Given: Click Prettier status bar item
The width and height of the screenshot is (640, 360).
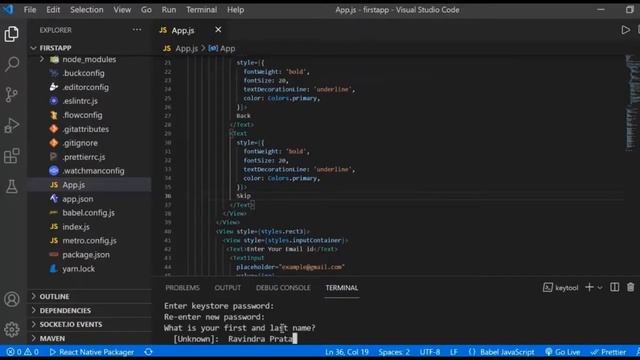Looking at the screenshot, I should coord(608,352).
